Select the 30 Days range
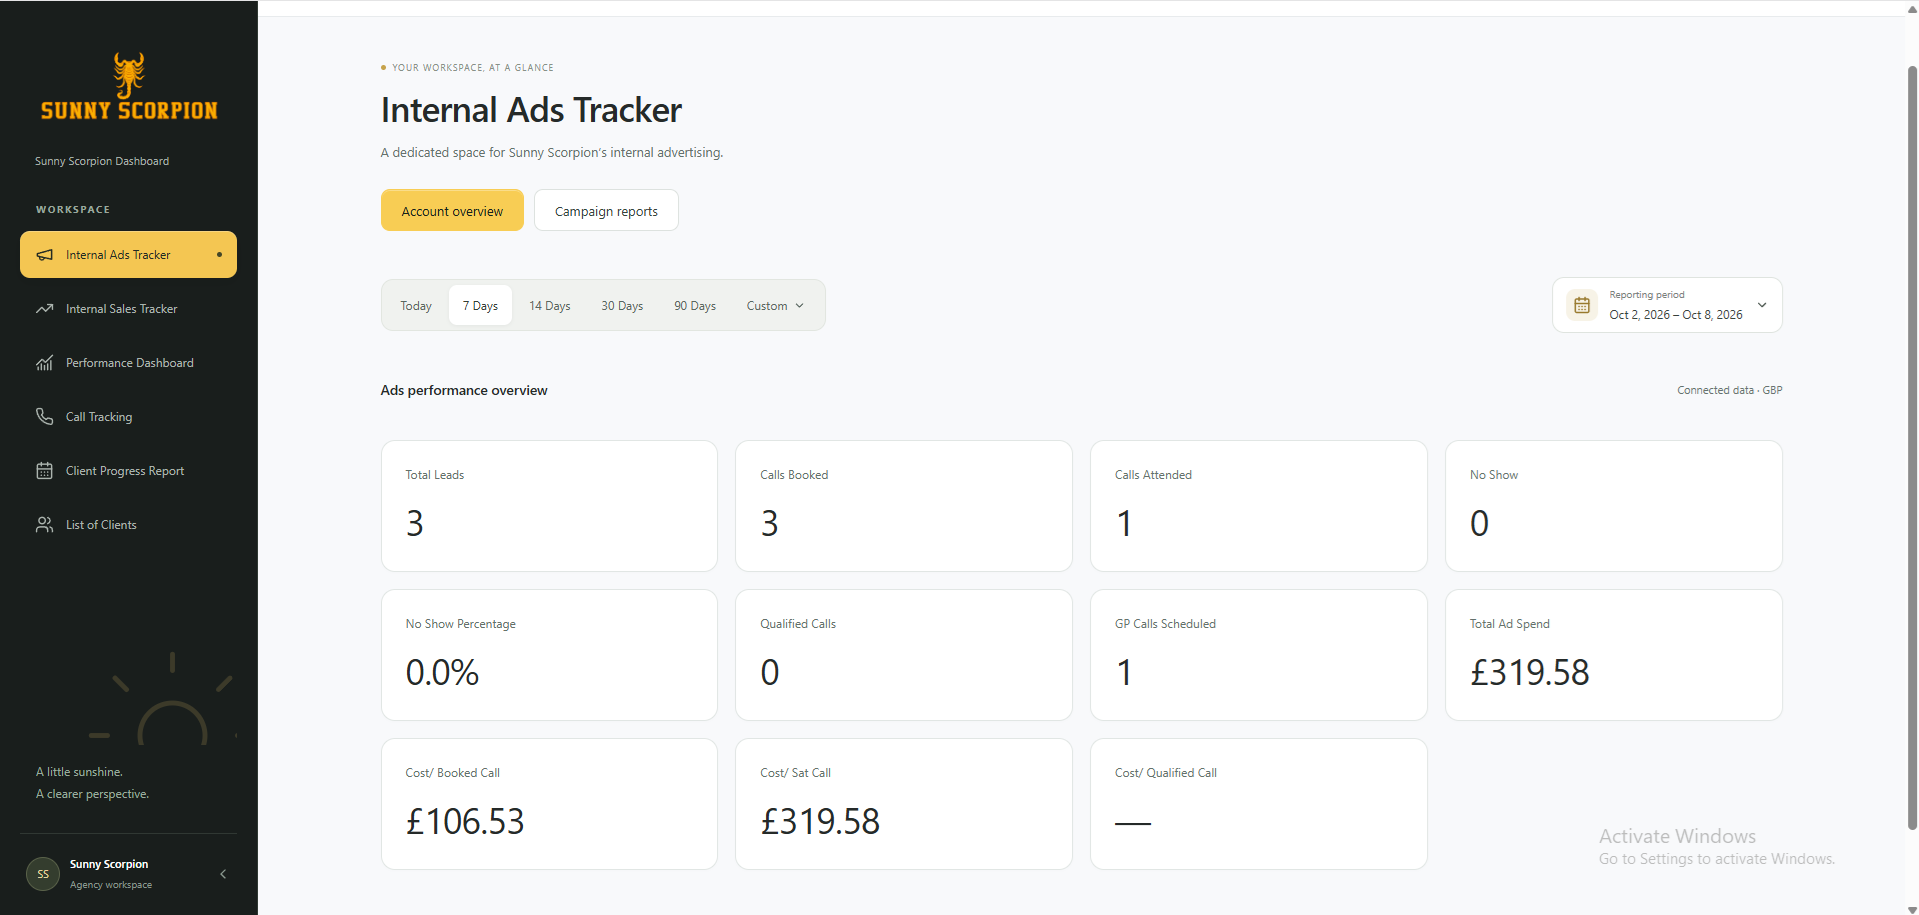The width and height of the screenshot is (1919, 915). point(622,306)
